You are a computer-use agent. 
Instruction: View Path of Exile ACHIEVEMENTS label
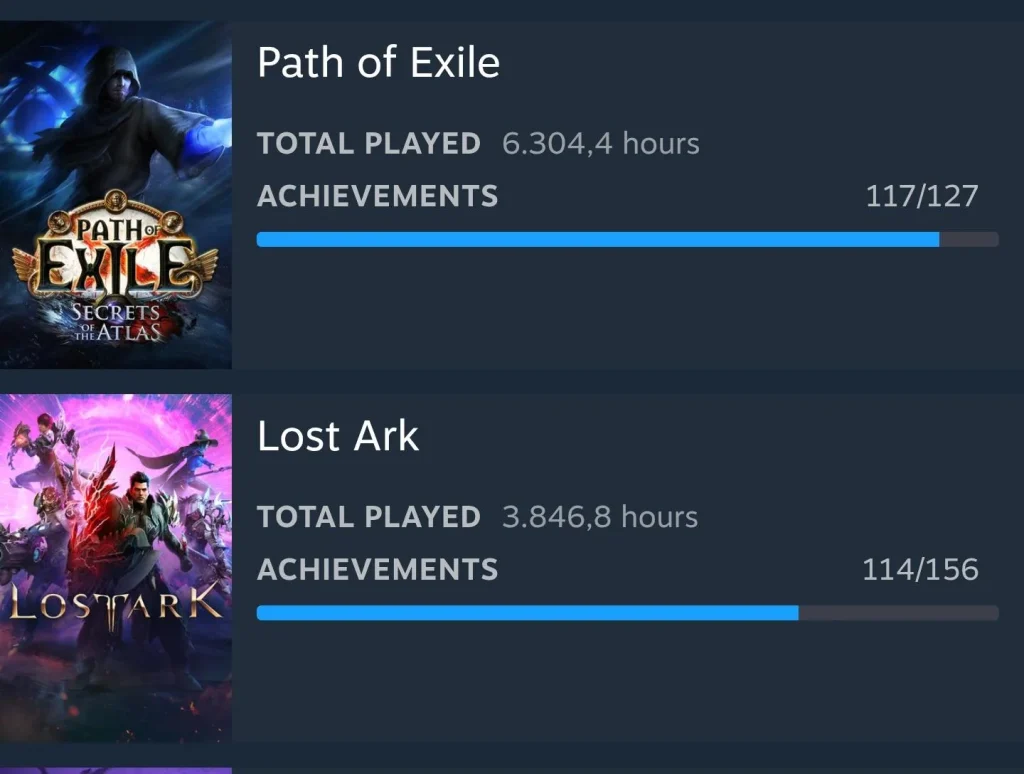377,196
